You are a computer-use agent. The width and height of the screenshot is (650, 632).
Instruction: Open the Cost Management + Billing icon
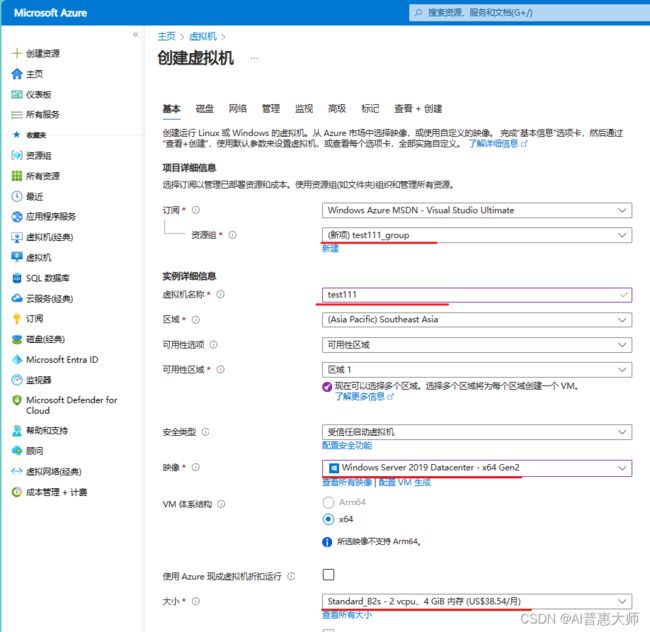coord(17,492)
